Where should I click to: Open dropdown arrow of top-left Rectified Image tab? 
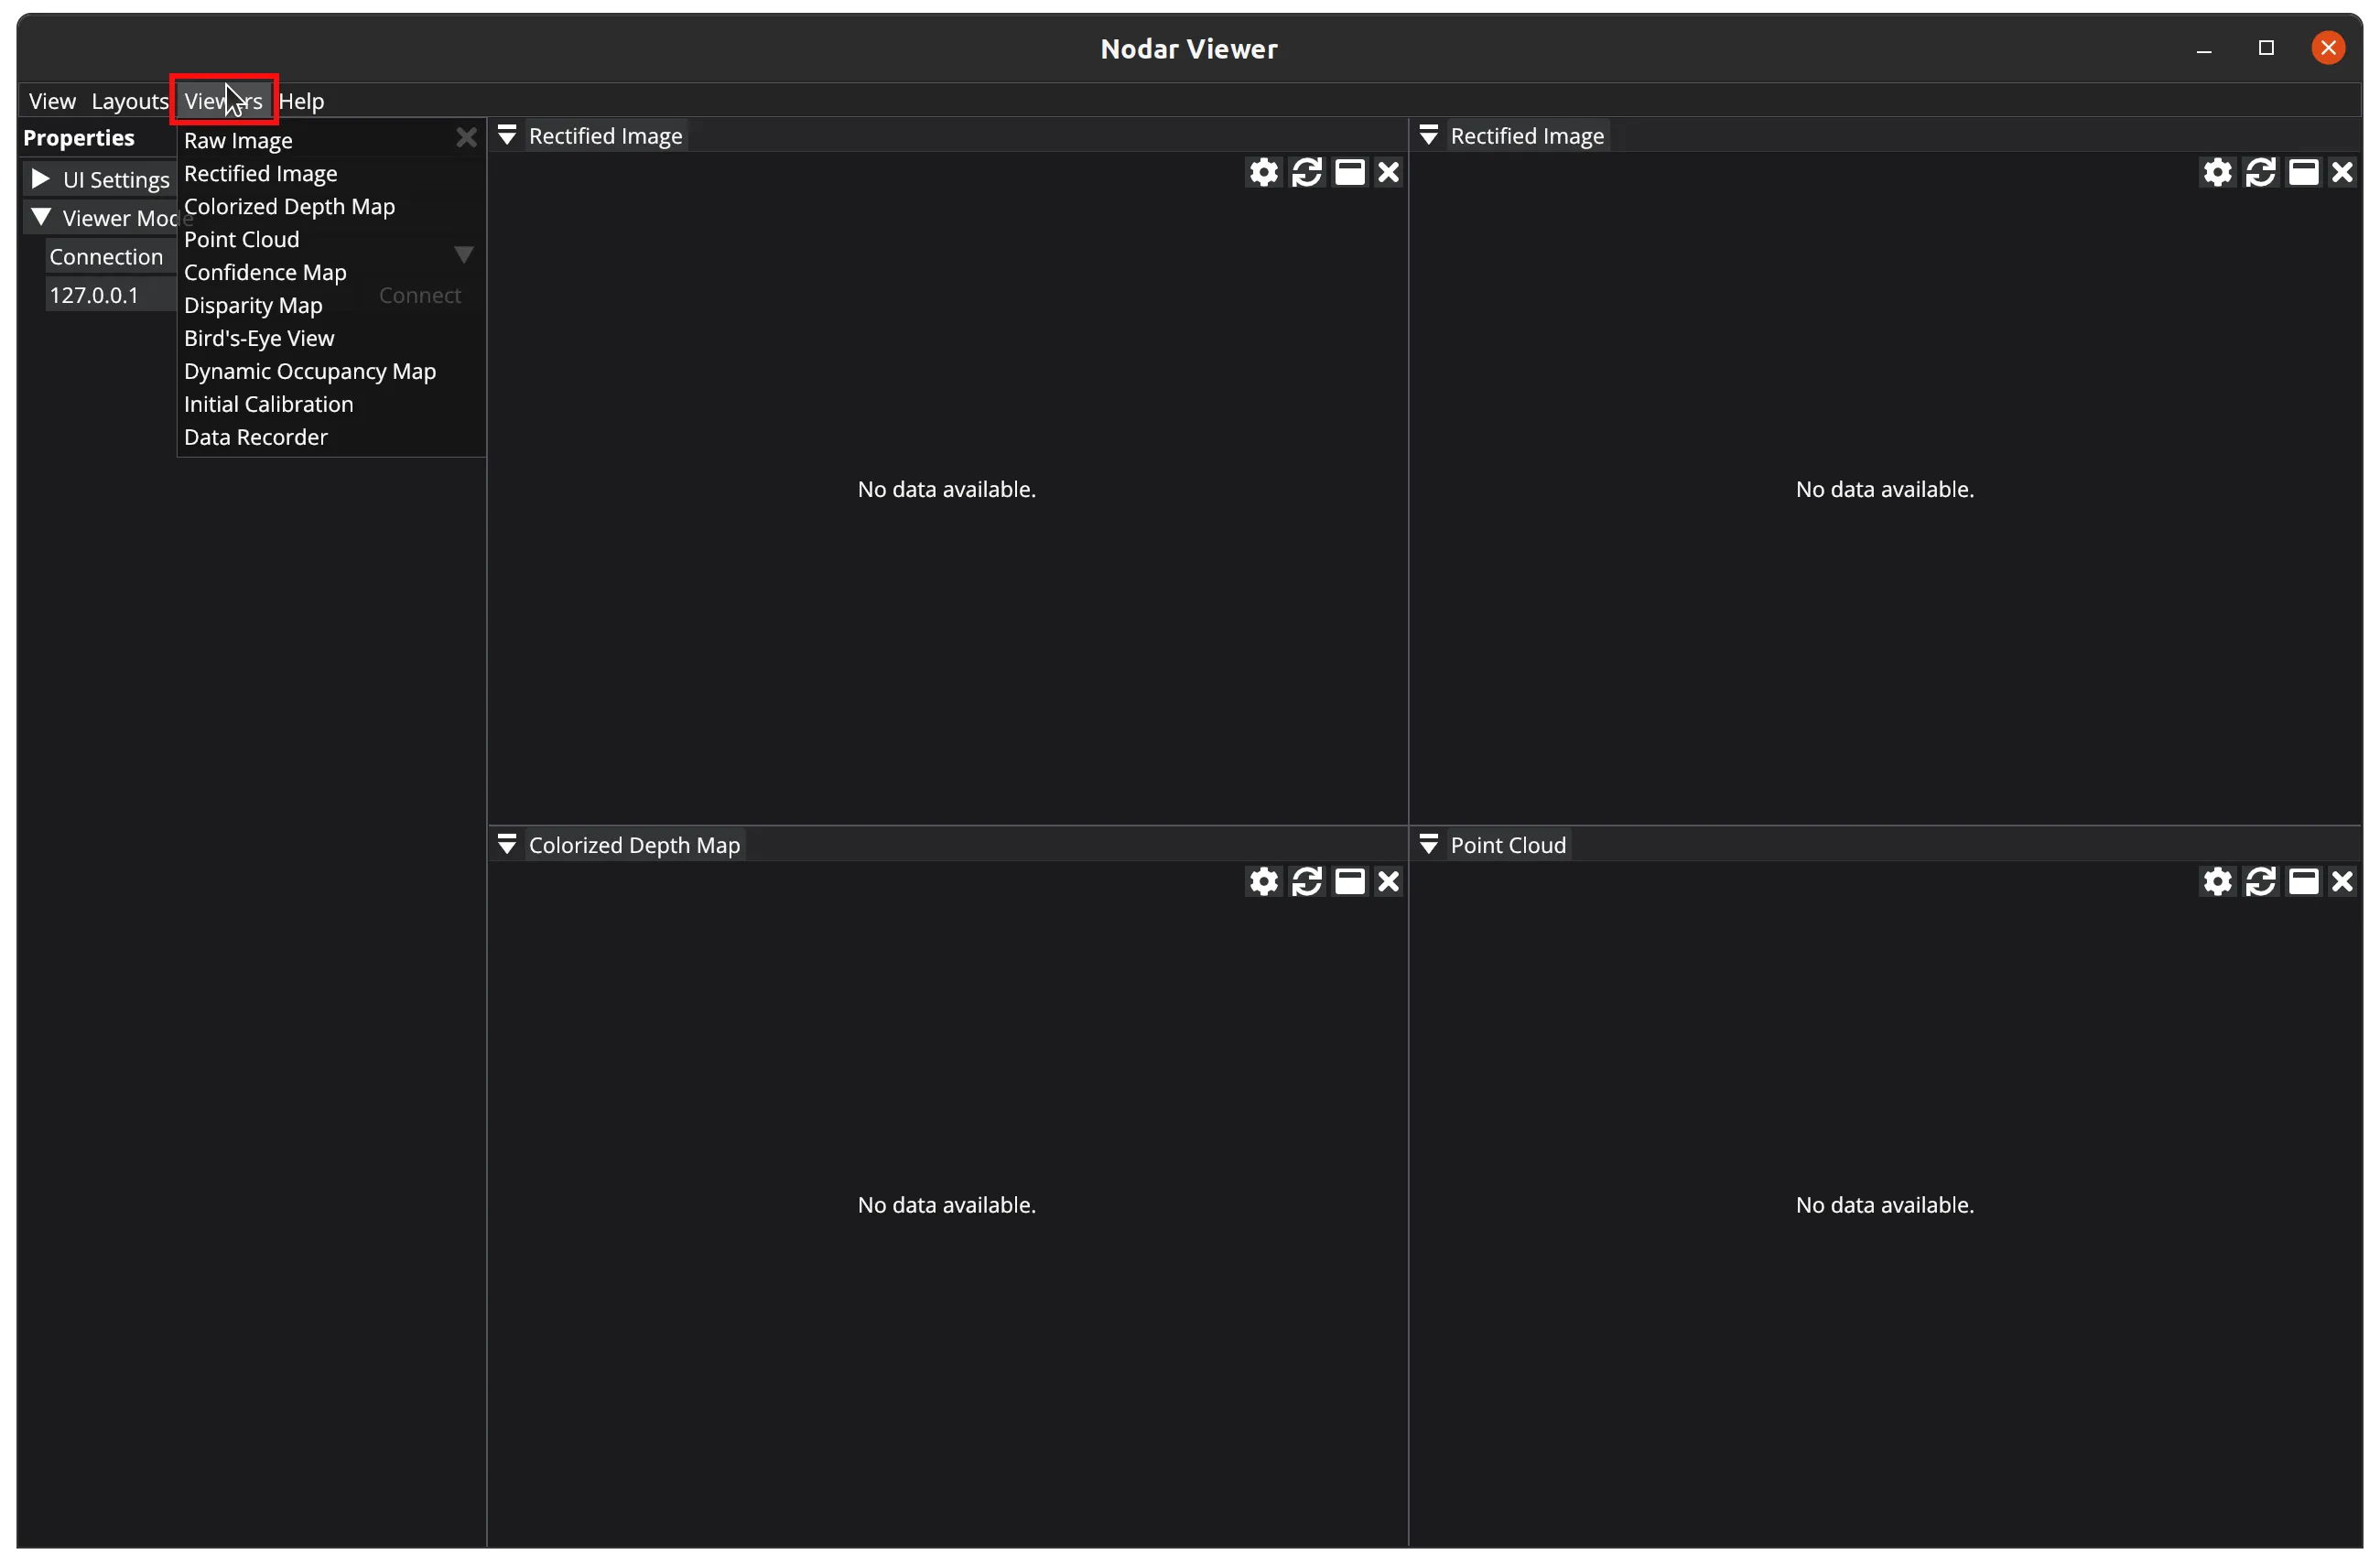tap(507, 136)
